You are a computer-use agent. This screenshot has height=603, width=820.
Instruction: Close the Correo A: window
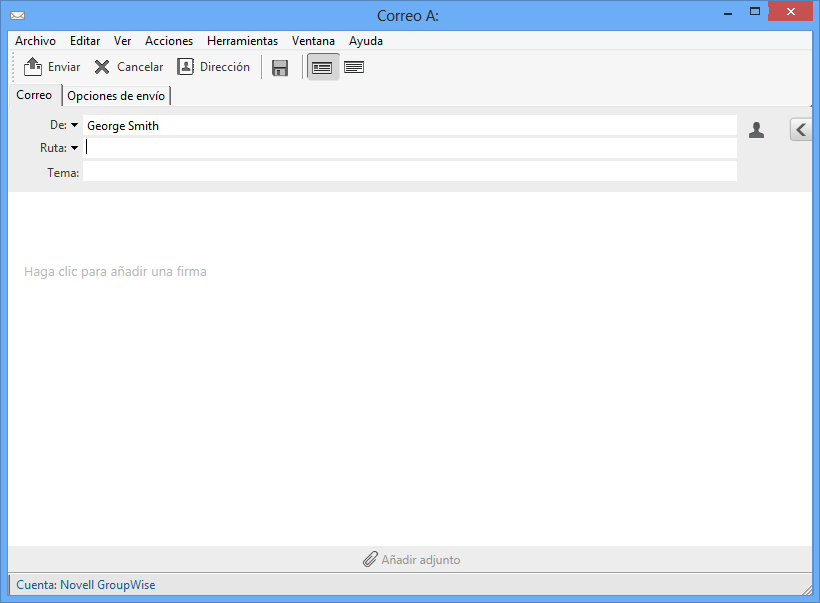pos(790,11)
